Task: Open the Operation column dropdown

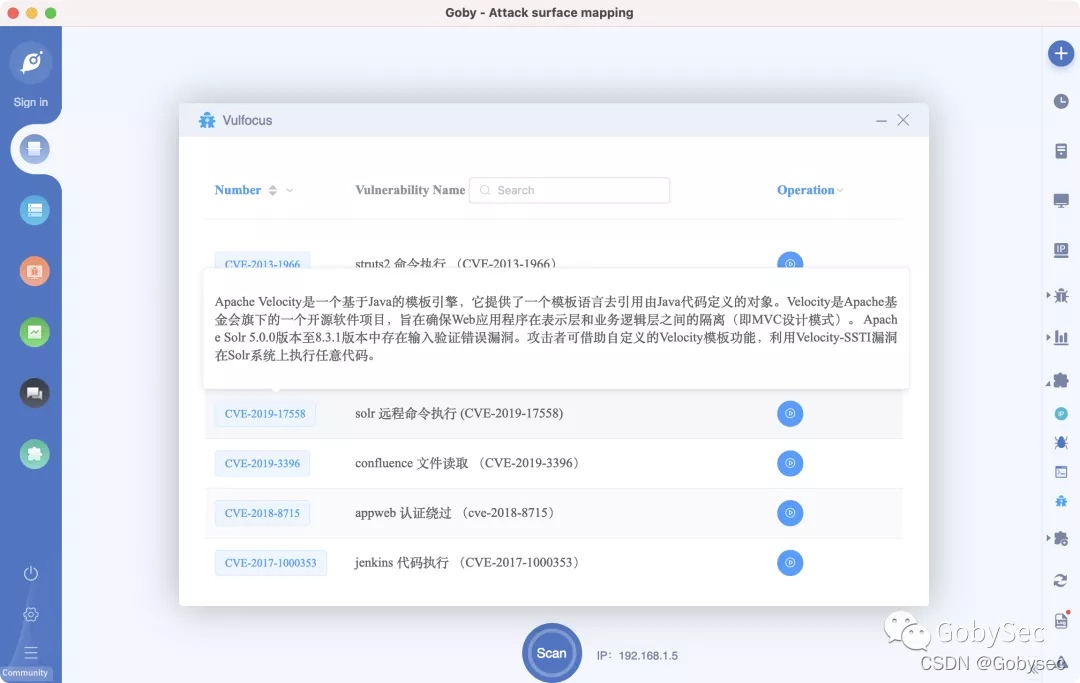Action: (840, 190)
